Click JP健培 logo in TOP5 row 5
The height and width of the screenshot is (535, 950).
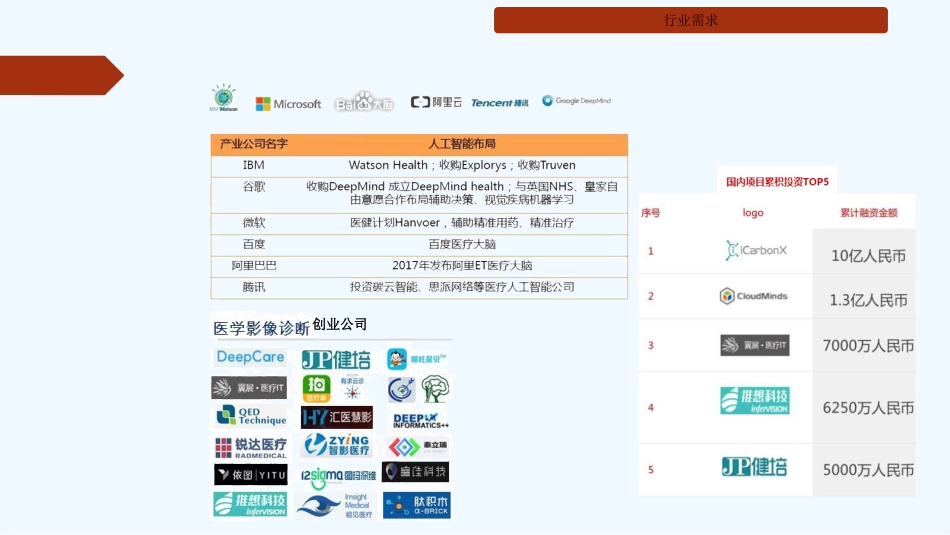point(755,467)
